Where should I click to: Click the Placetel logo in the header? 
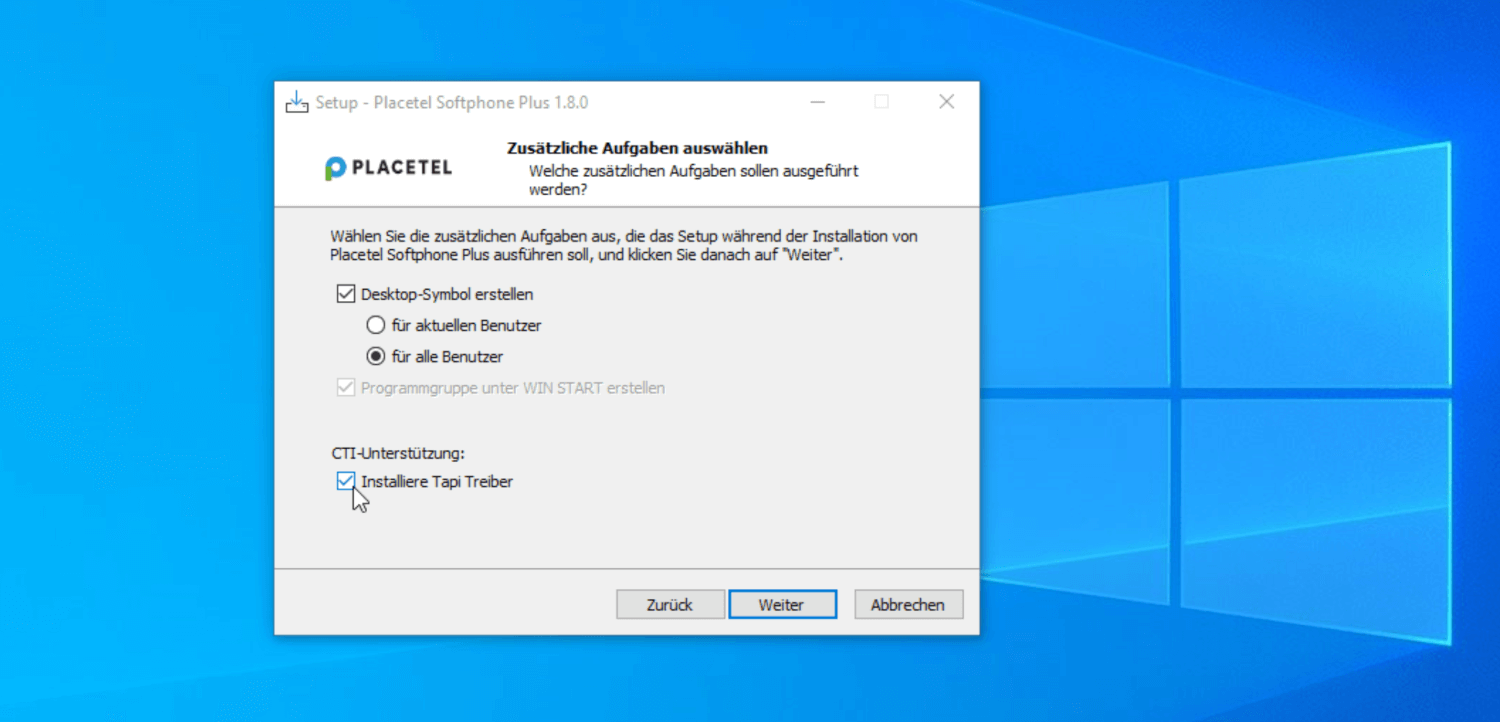[388, 168]
